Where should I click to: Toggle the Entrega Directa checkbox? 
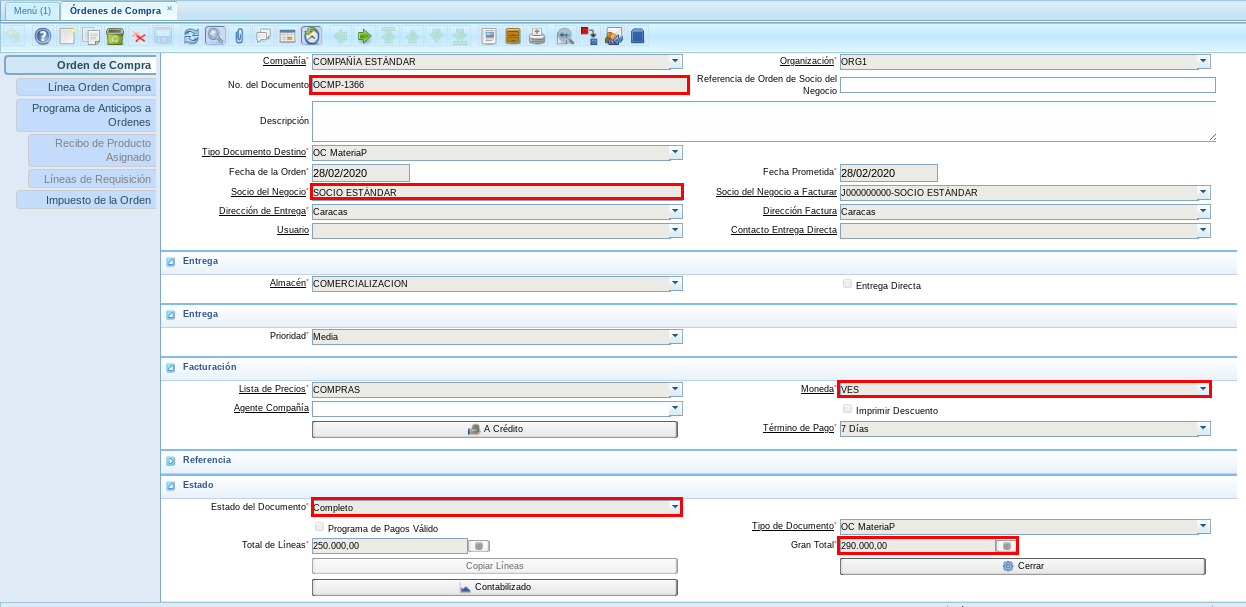click(x=848, y=284)
